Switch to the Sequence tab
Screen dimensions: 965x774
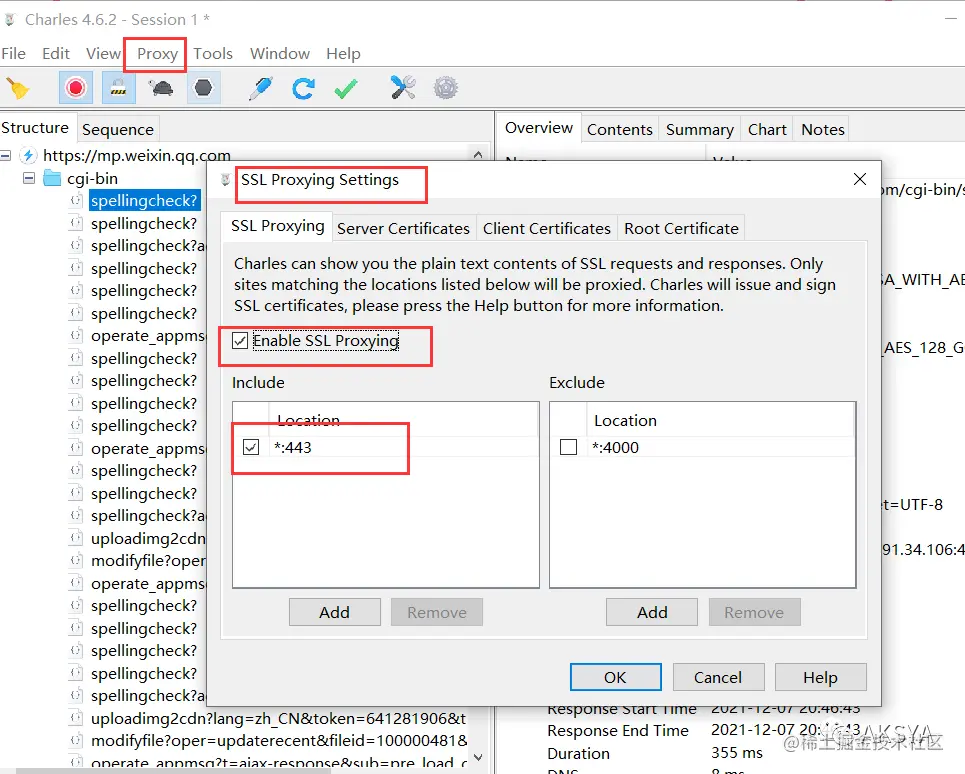click(x=118, y=129)
